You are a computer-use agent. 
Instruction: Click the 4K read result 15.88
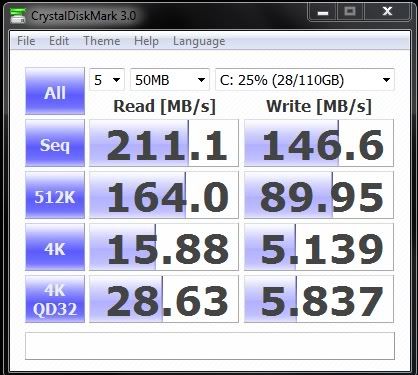[164, 247]
